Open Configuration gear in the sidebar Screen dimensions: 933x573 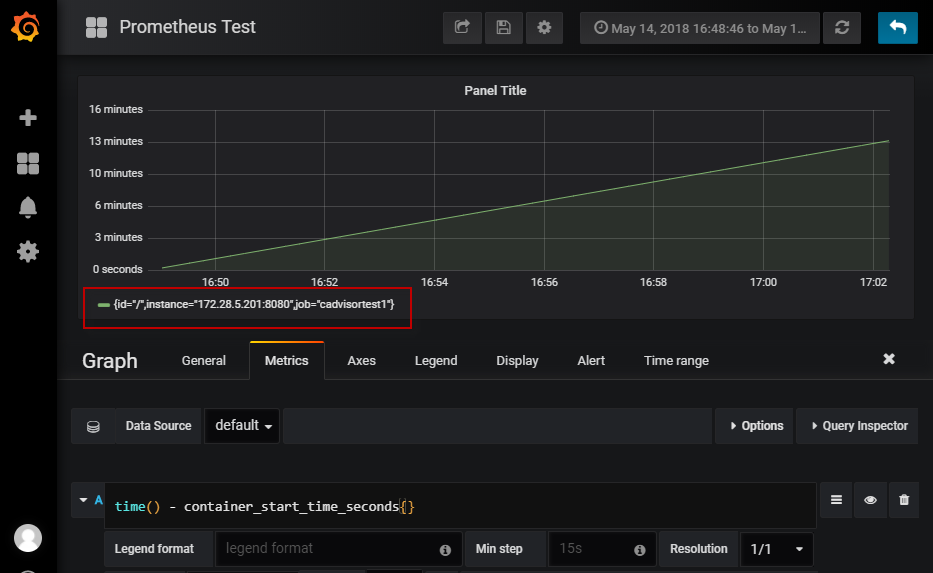[x=27, y=252]
